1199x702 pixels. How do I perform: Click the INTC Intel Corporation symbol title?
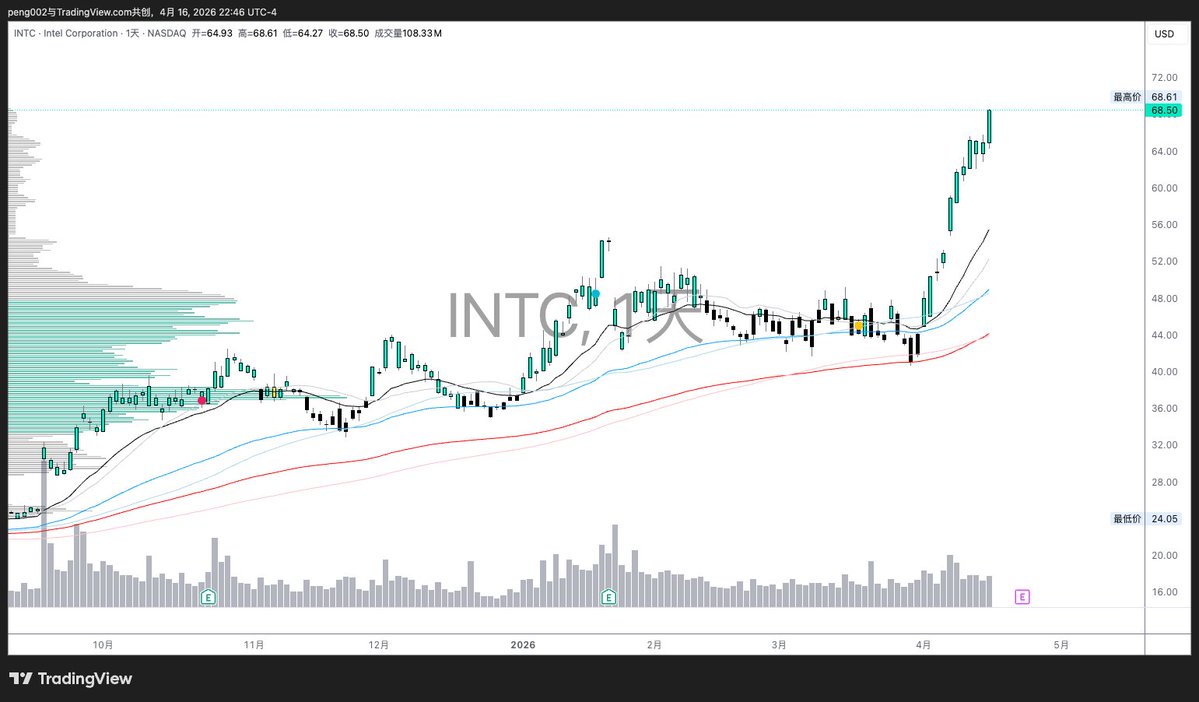click(66, 34)
